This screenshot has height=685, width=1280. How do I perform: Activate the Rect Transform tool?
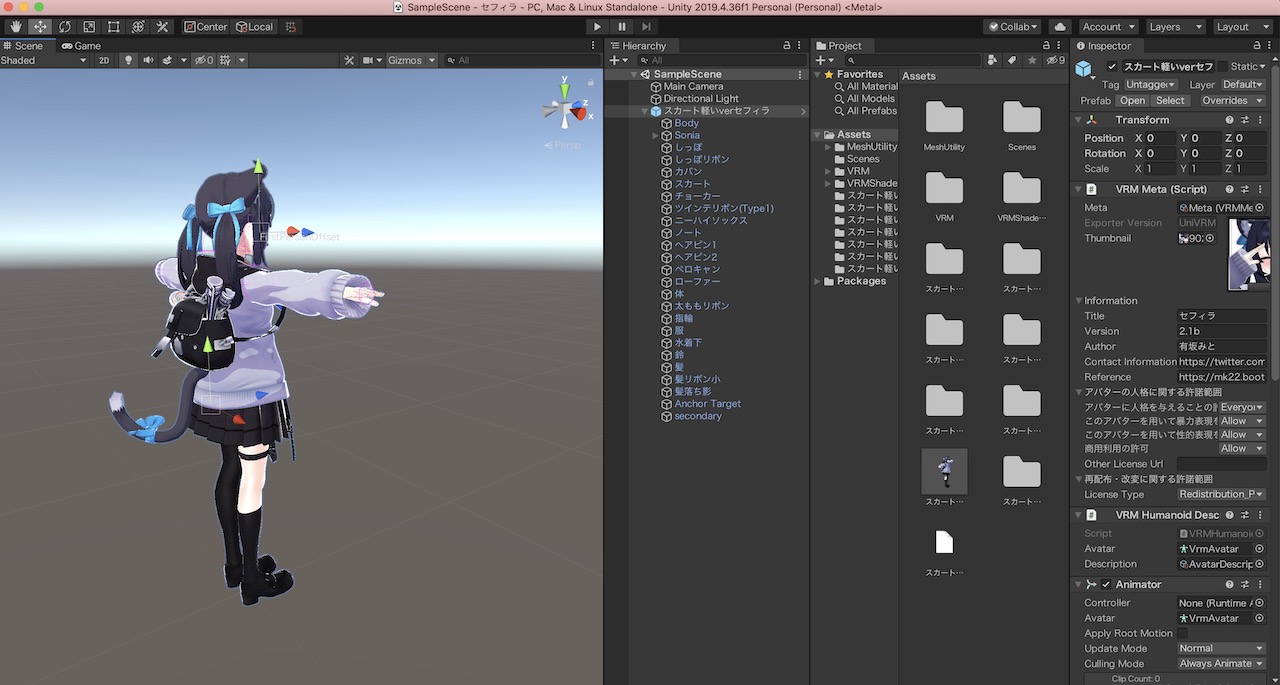tap(112, 26)
